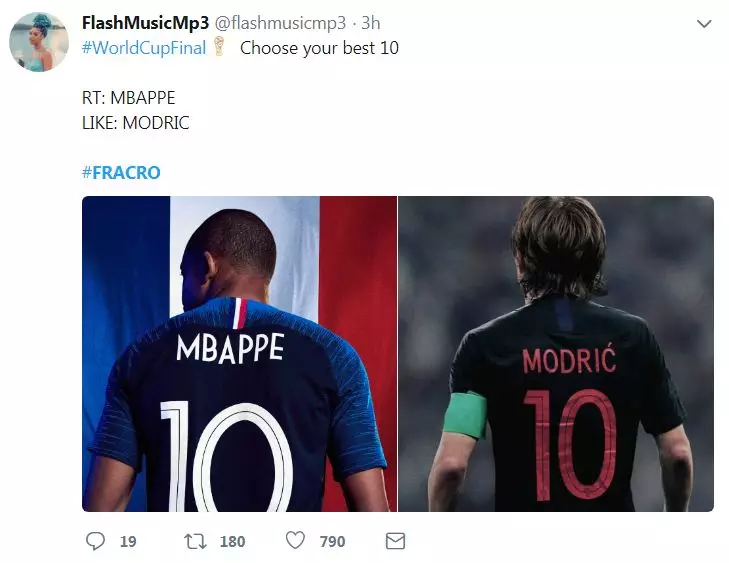The width and height of the screenshot is (729, 563).
Task: Click the retweet count 180
Action: (x=232, y=541)
